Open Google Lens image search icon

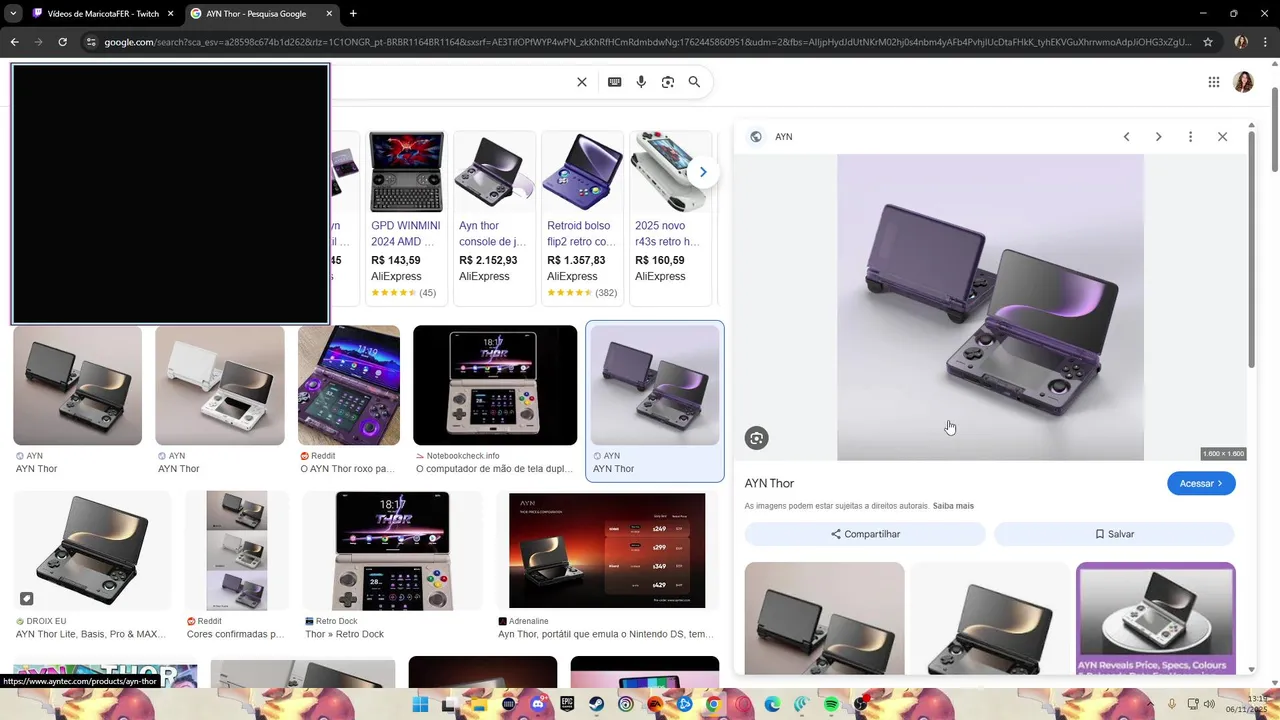click(x=668, y=82)
